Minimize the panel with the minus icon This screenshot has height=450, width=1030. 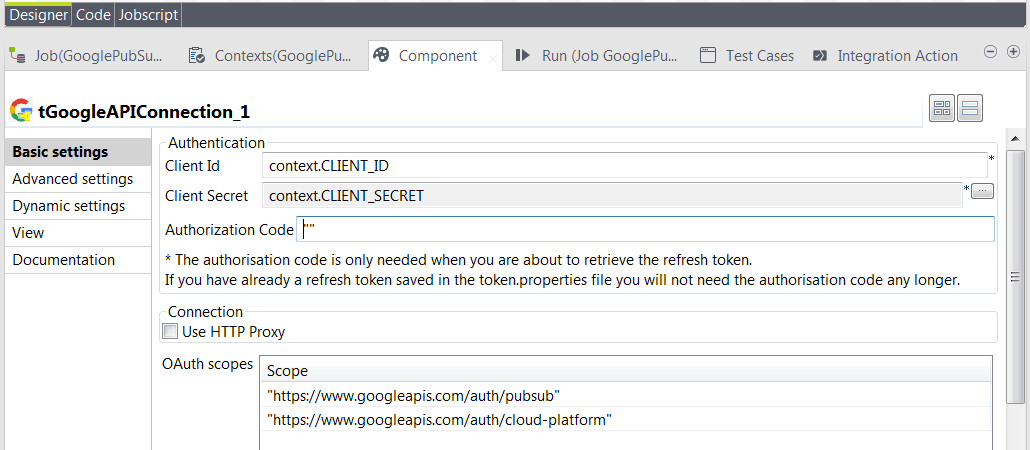click(991, 52)
